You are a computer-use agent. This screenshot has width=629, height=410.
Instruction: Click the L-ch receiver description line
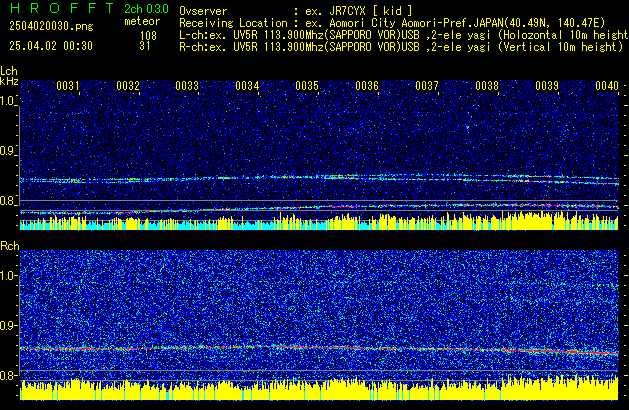pos(404,35)
